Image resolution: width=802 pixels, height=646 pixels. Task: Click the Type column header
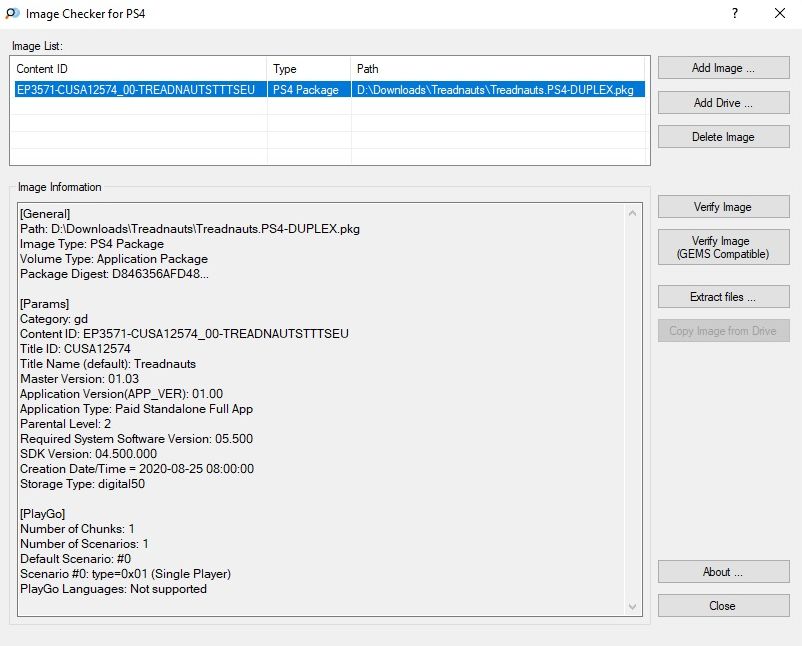point(308,69)
